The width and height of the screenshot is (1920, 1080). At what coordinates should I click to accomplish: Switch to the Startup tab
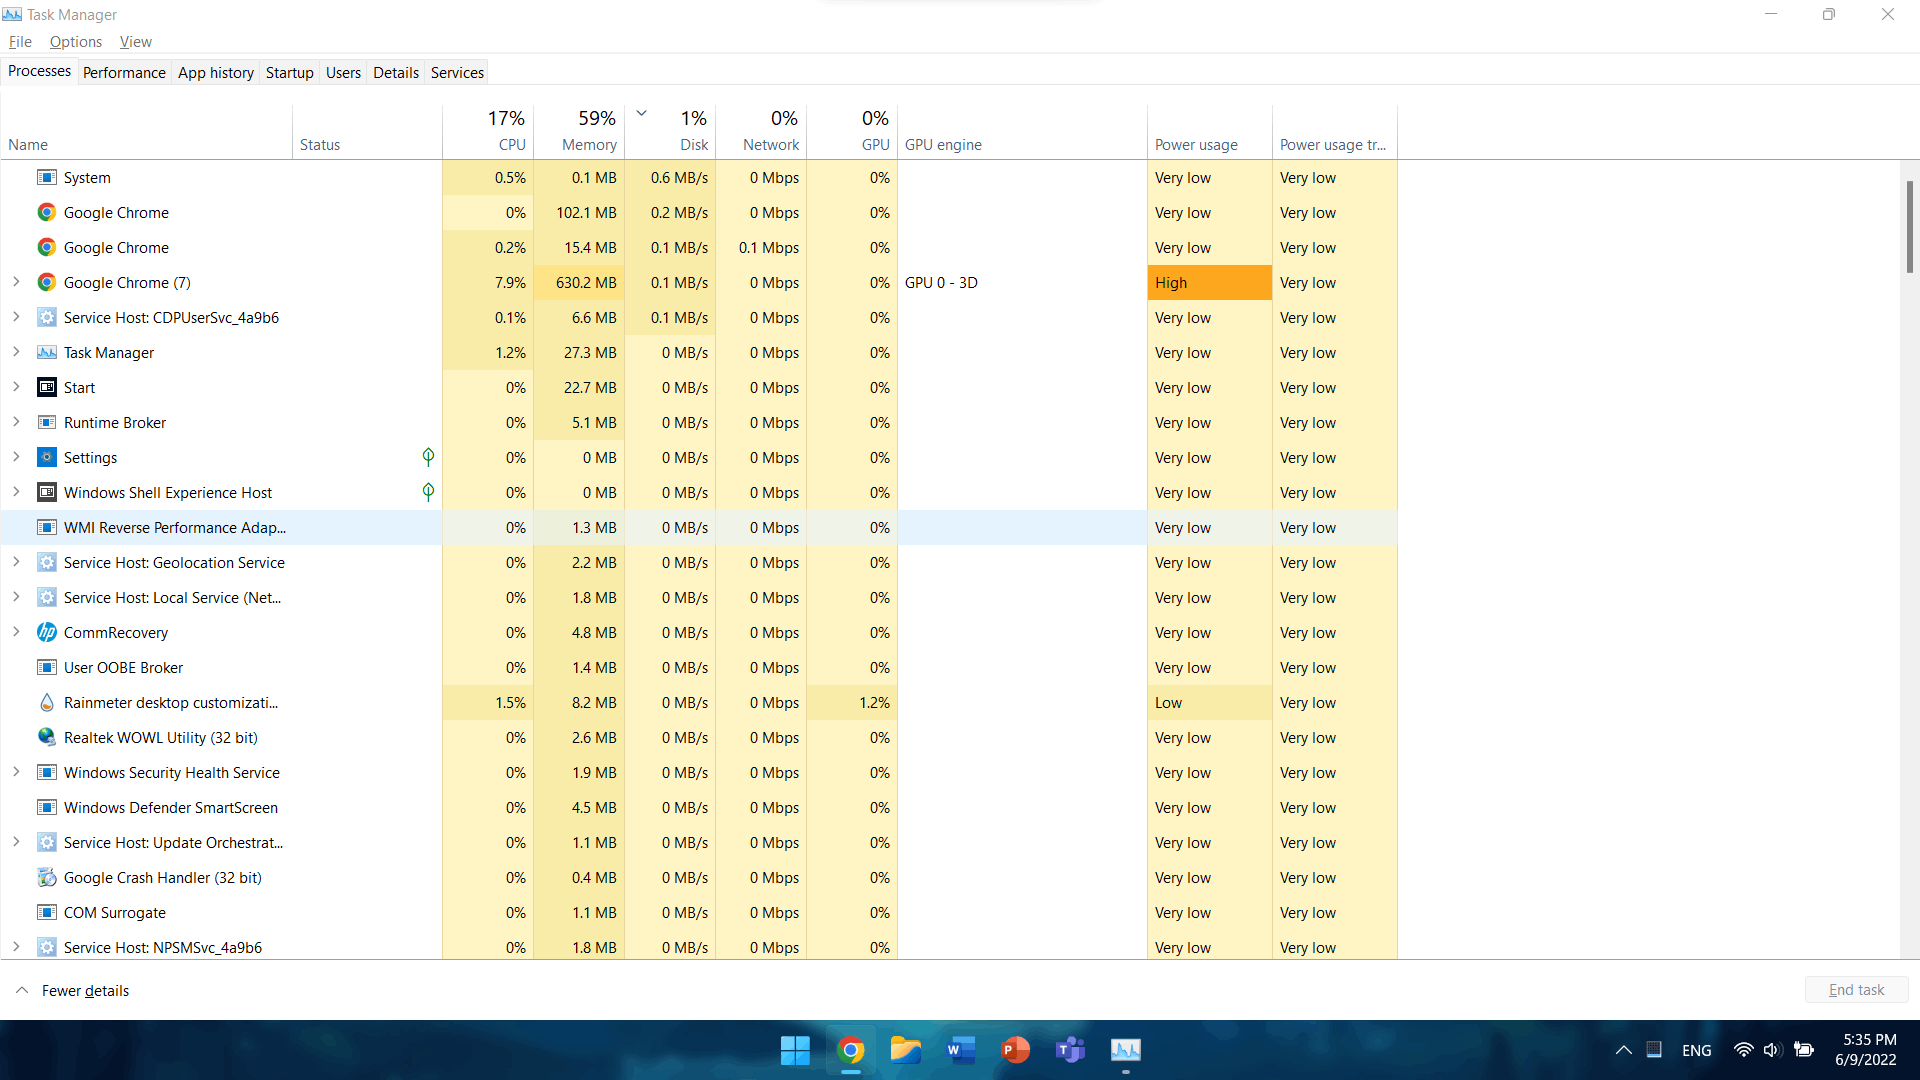[290, 73]
